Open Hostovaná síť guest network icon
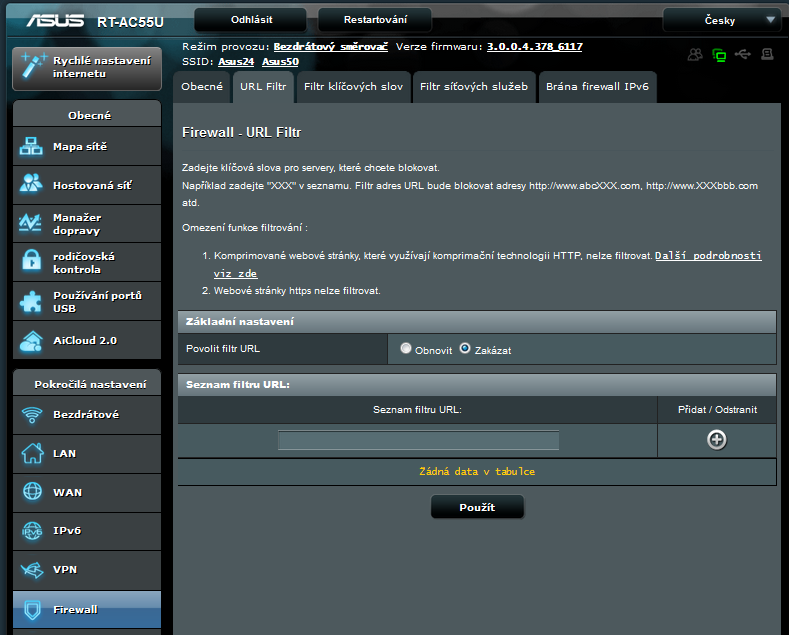Screen dimensions: 789x635 (x=31, y=185)
